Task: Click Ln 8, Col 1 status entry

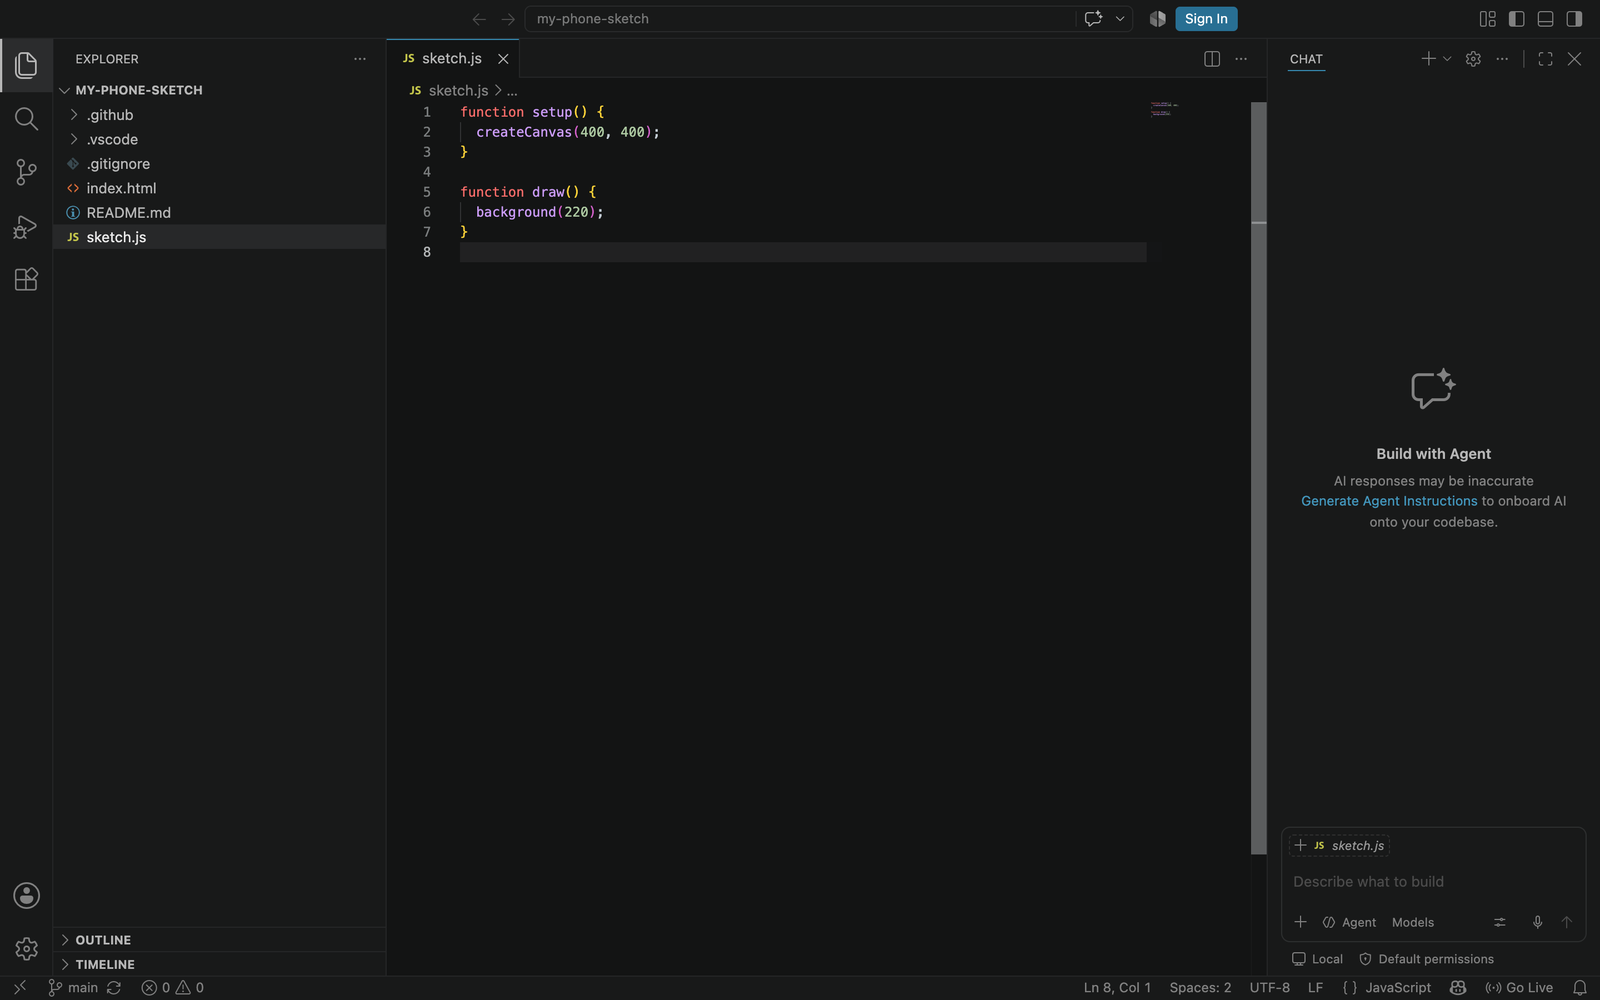Action: click(x=1117, y=988)
